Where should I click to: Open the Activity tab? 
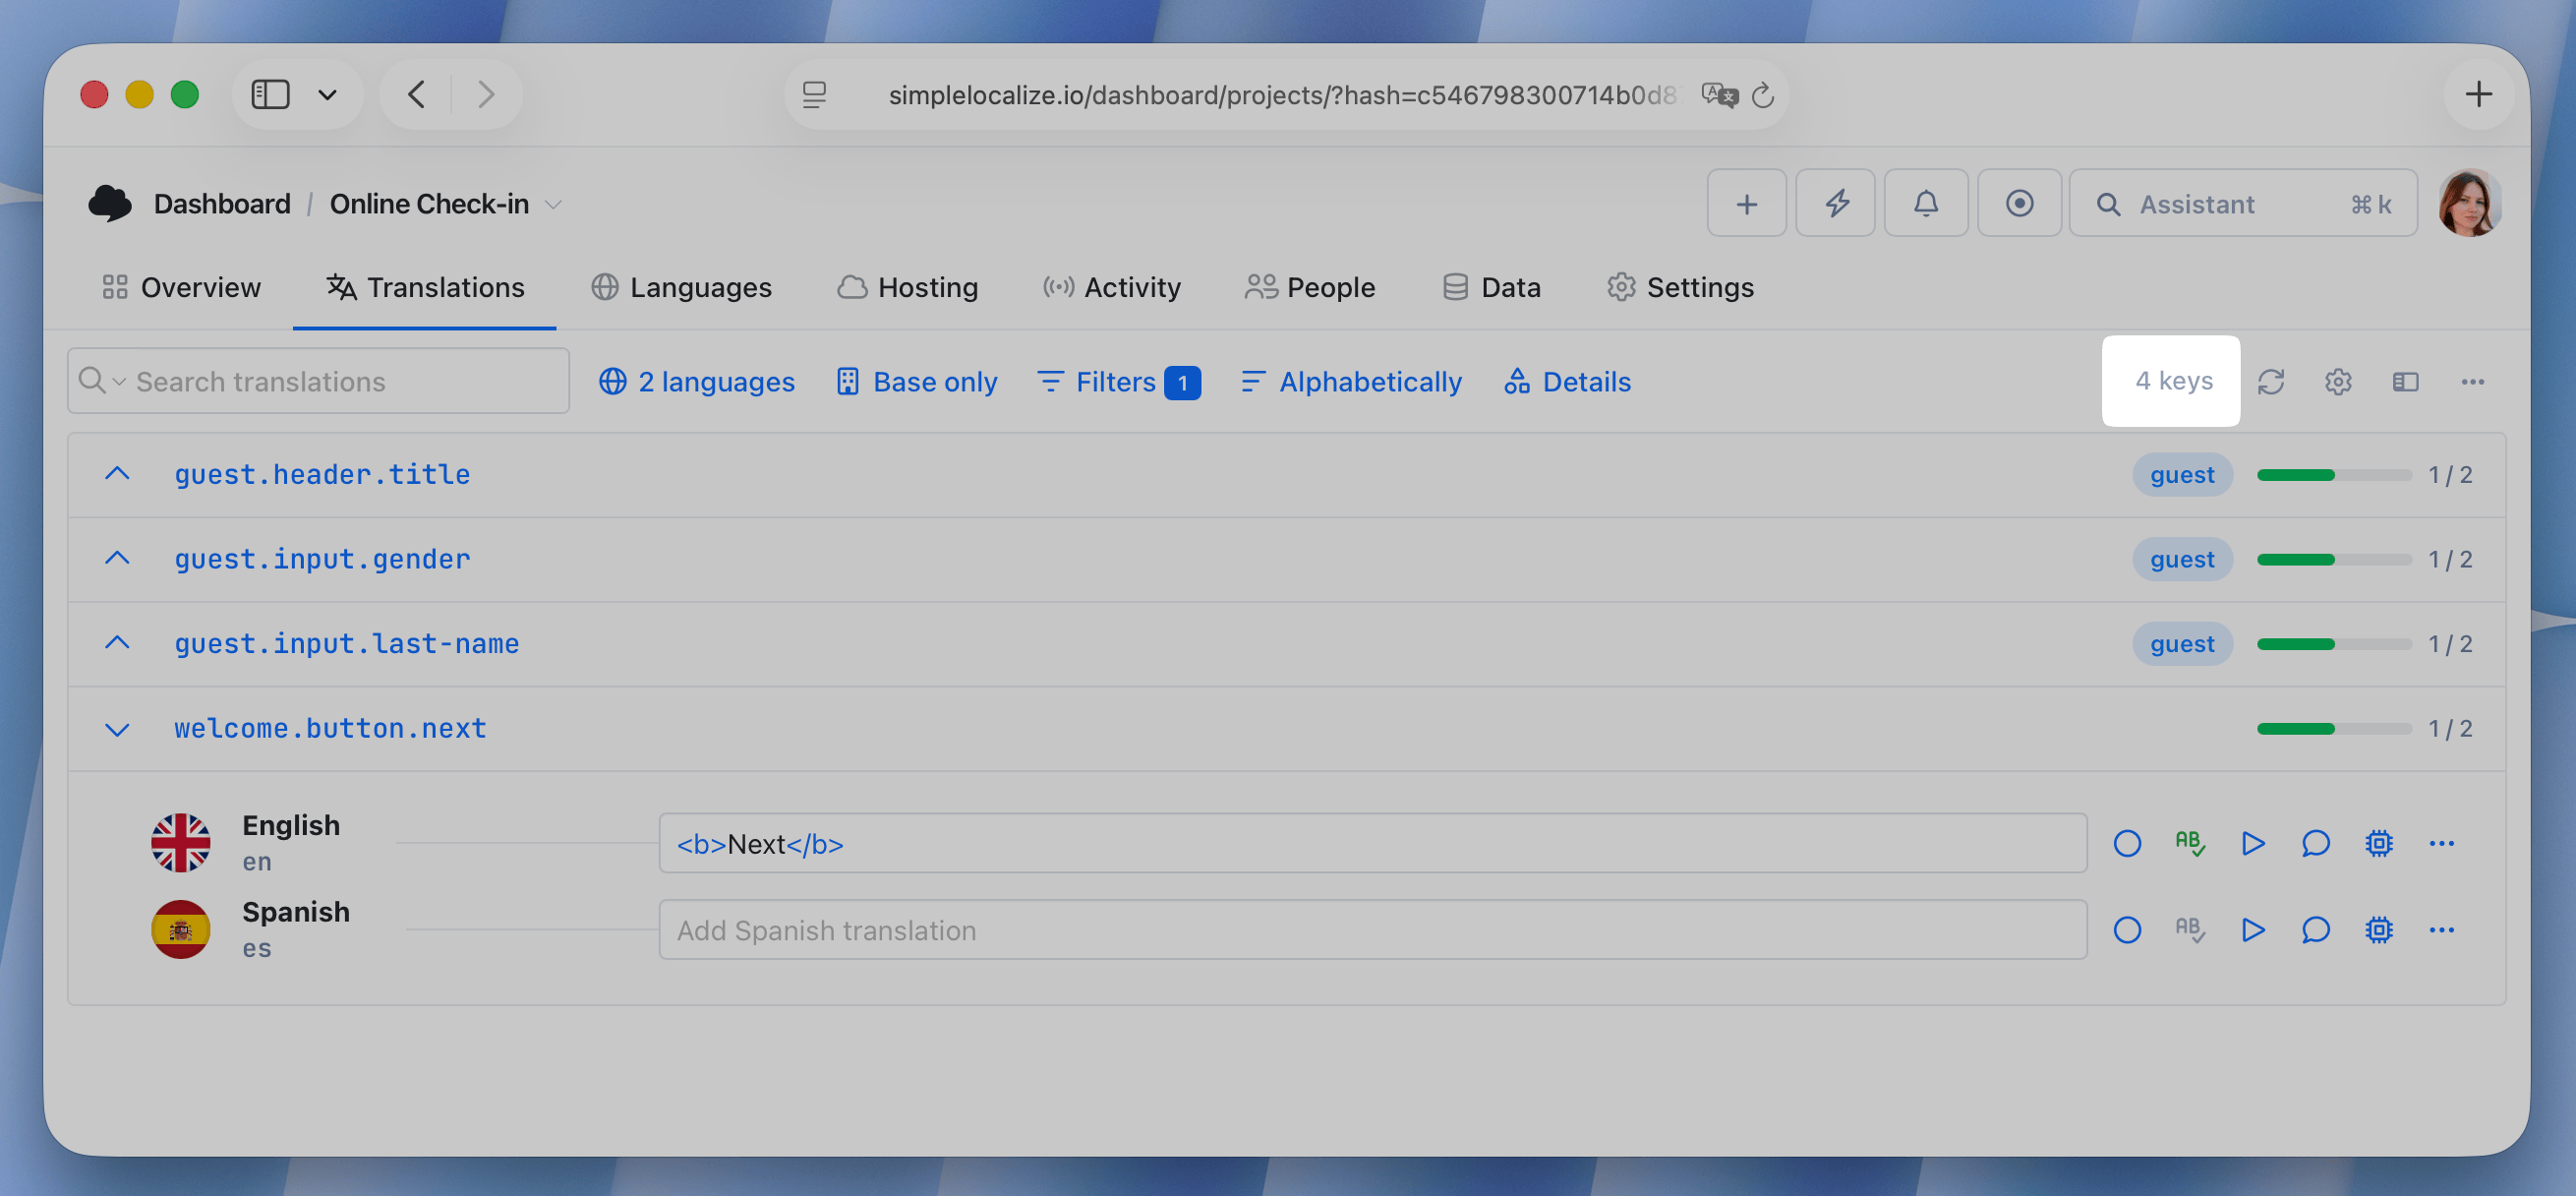click(x=1111, y=287)
